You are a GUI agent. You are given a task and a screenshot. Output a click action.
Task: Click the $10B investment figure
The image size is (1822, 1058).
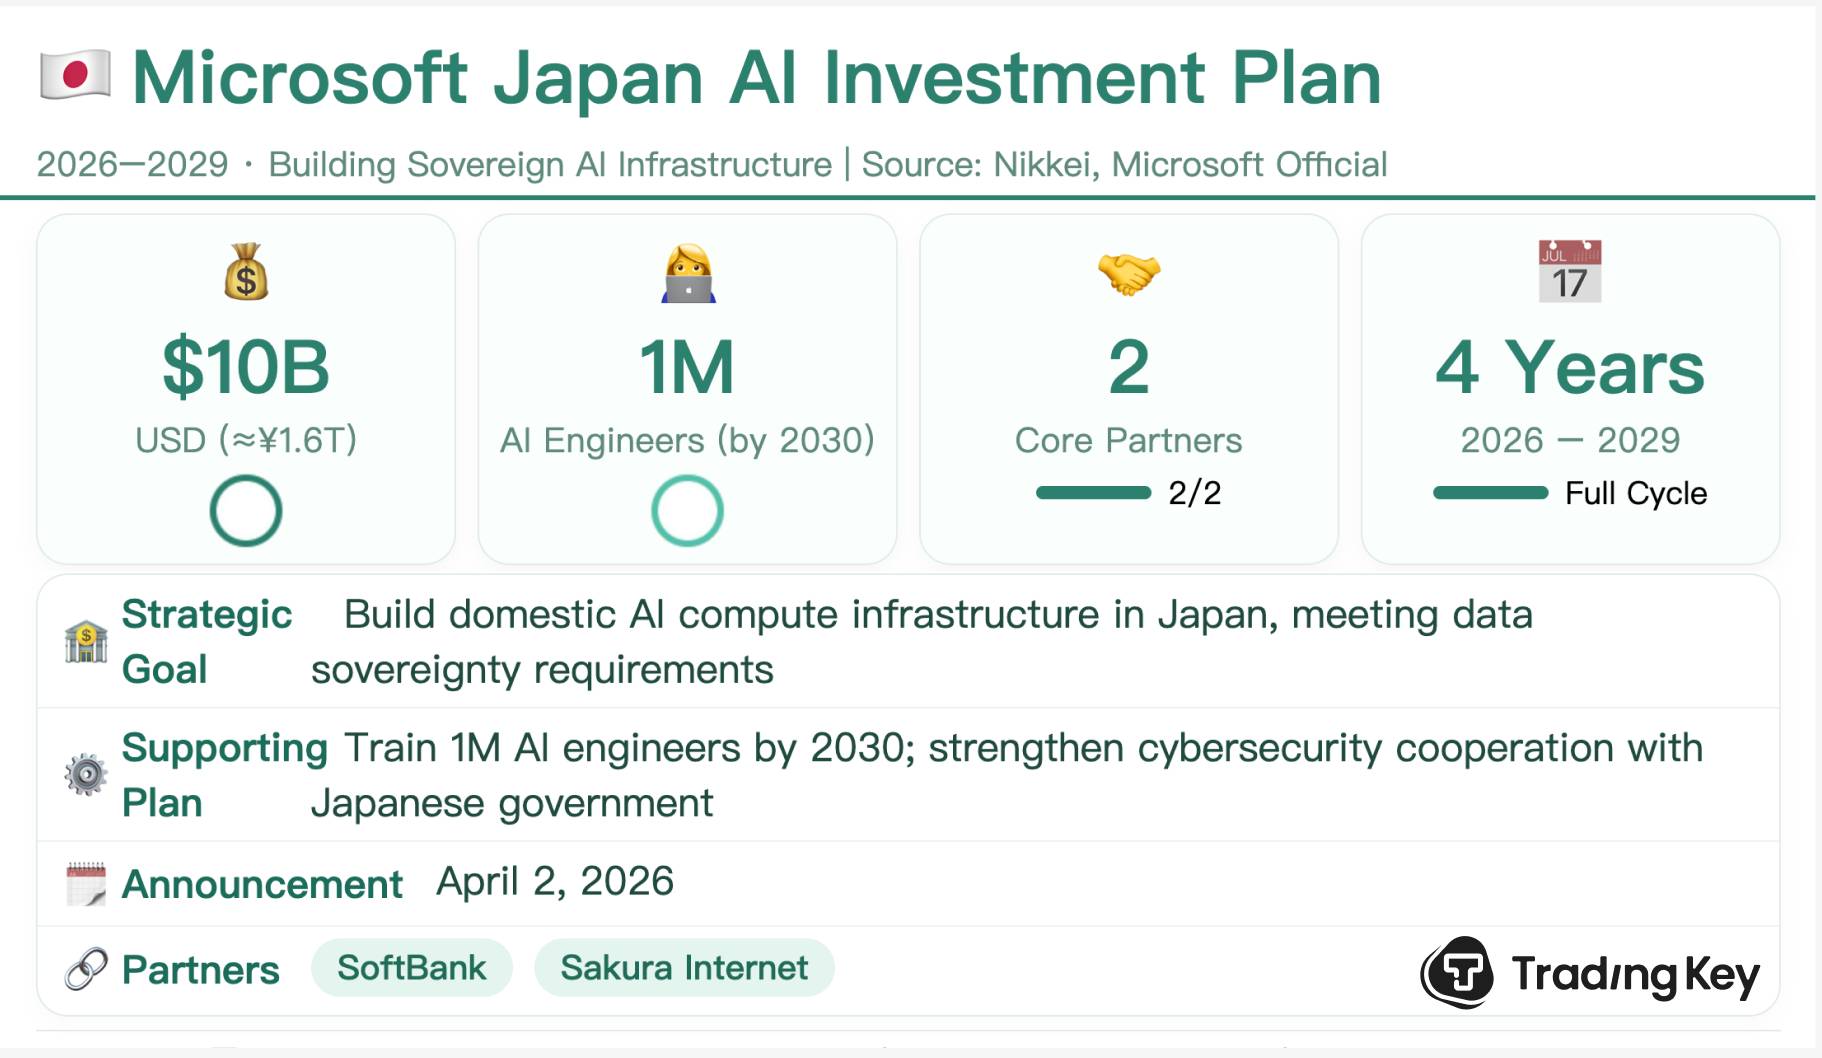tap(246, 367)
